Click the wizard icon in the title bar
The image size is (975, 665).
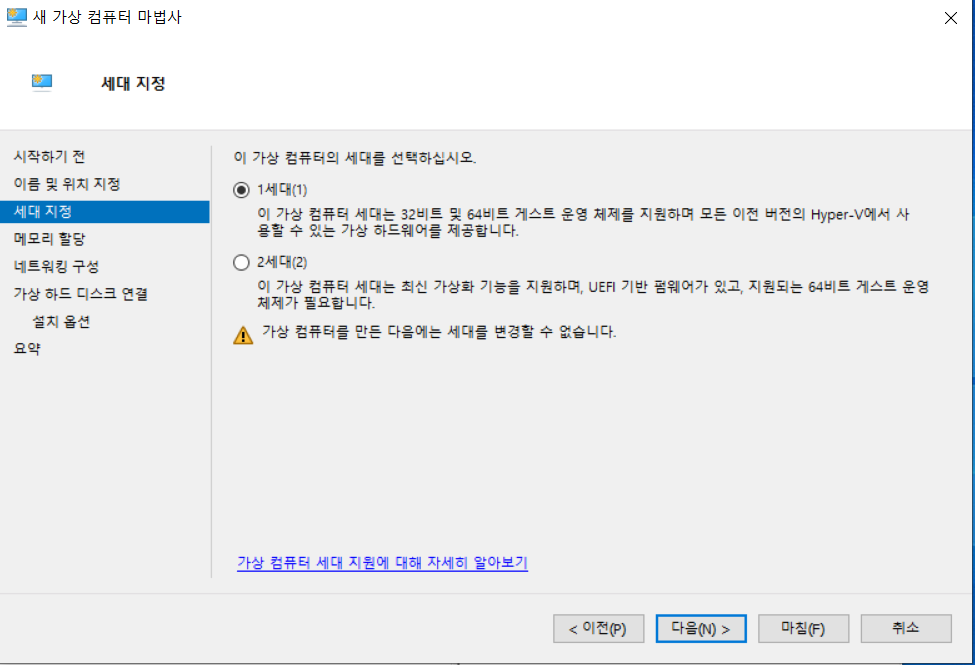pos(16,17)
